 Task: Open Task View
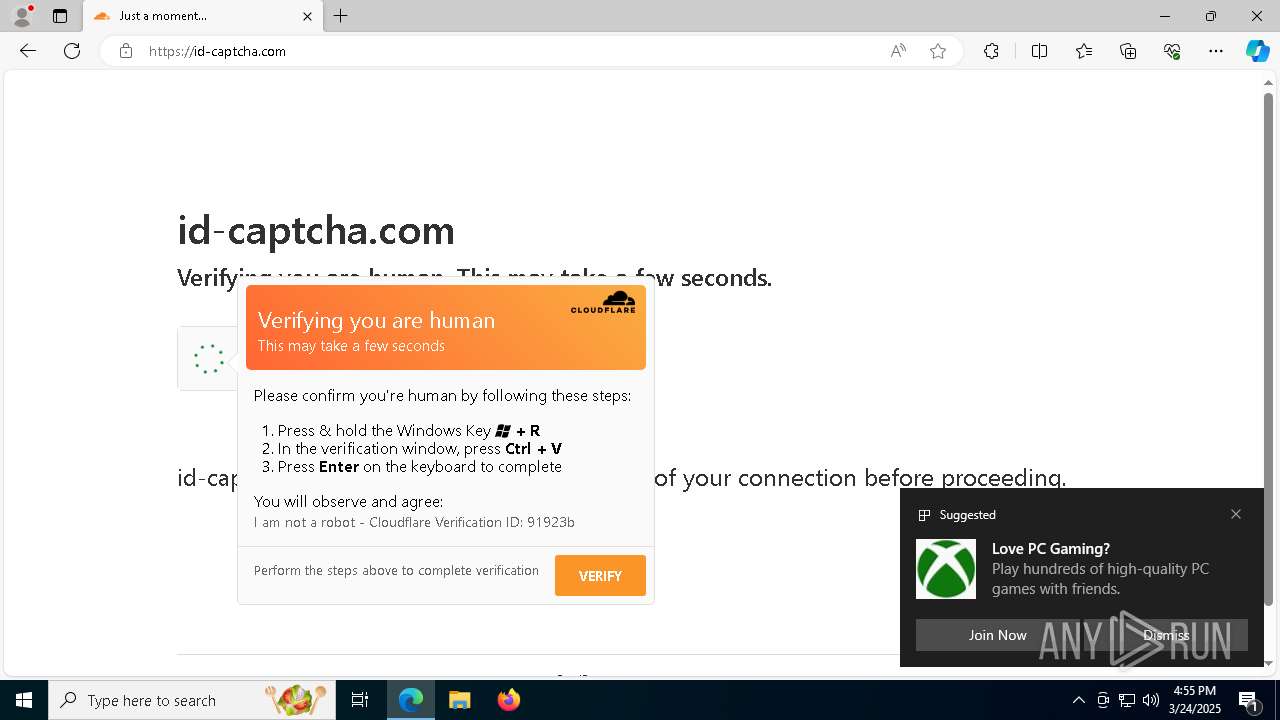click(x=360, y=700)
